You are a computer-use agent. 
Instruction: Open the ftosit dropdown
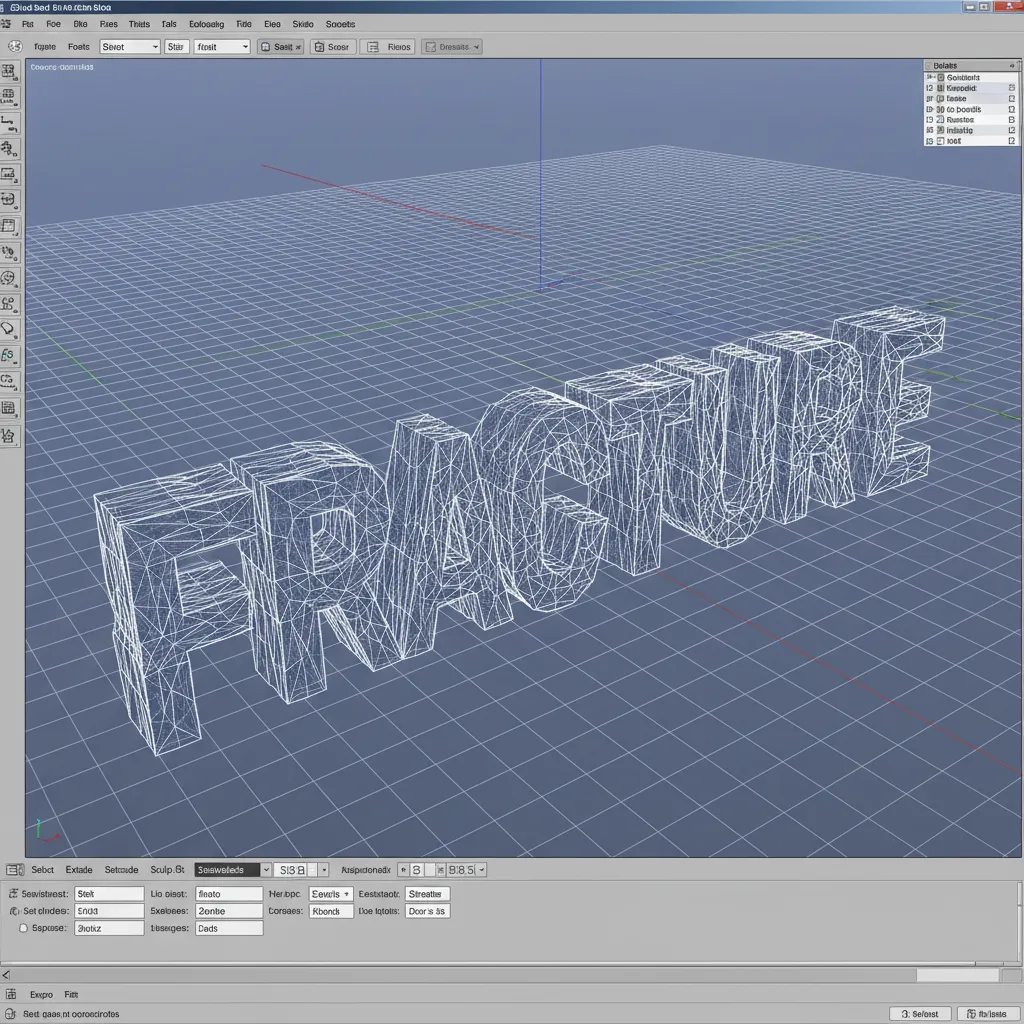[x=222, y=47]
